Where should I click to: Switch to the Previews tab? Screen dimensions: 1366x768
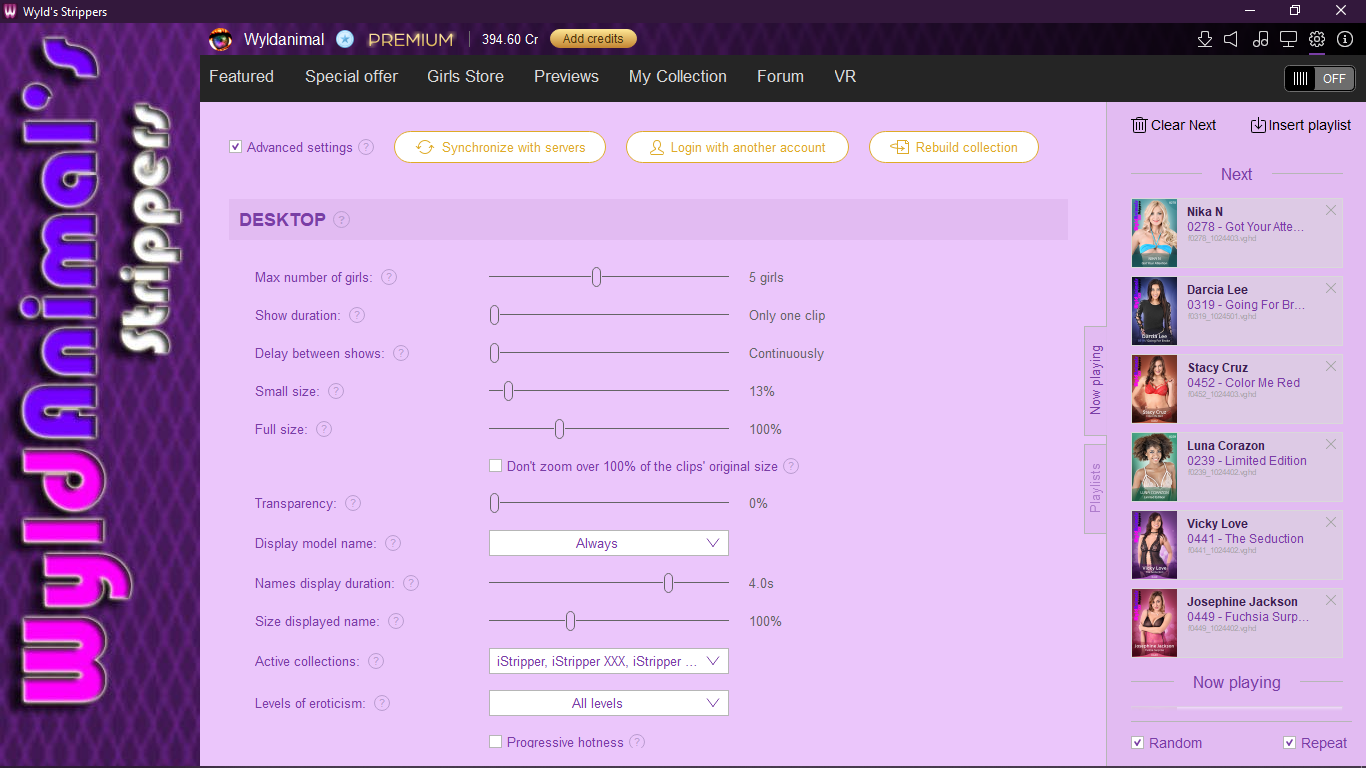pyautogui.click(x=566, y=76)
